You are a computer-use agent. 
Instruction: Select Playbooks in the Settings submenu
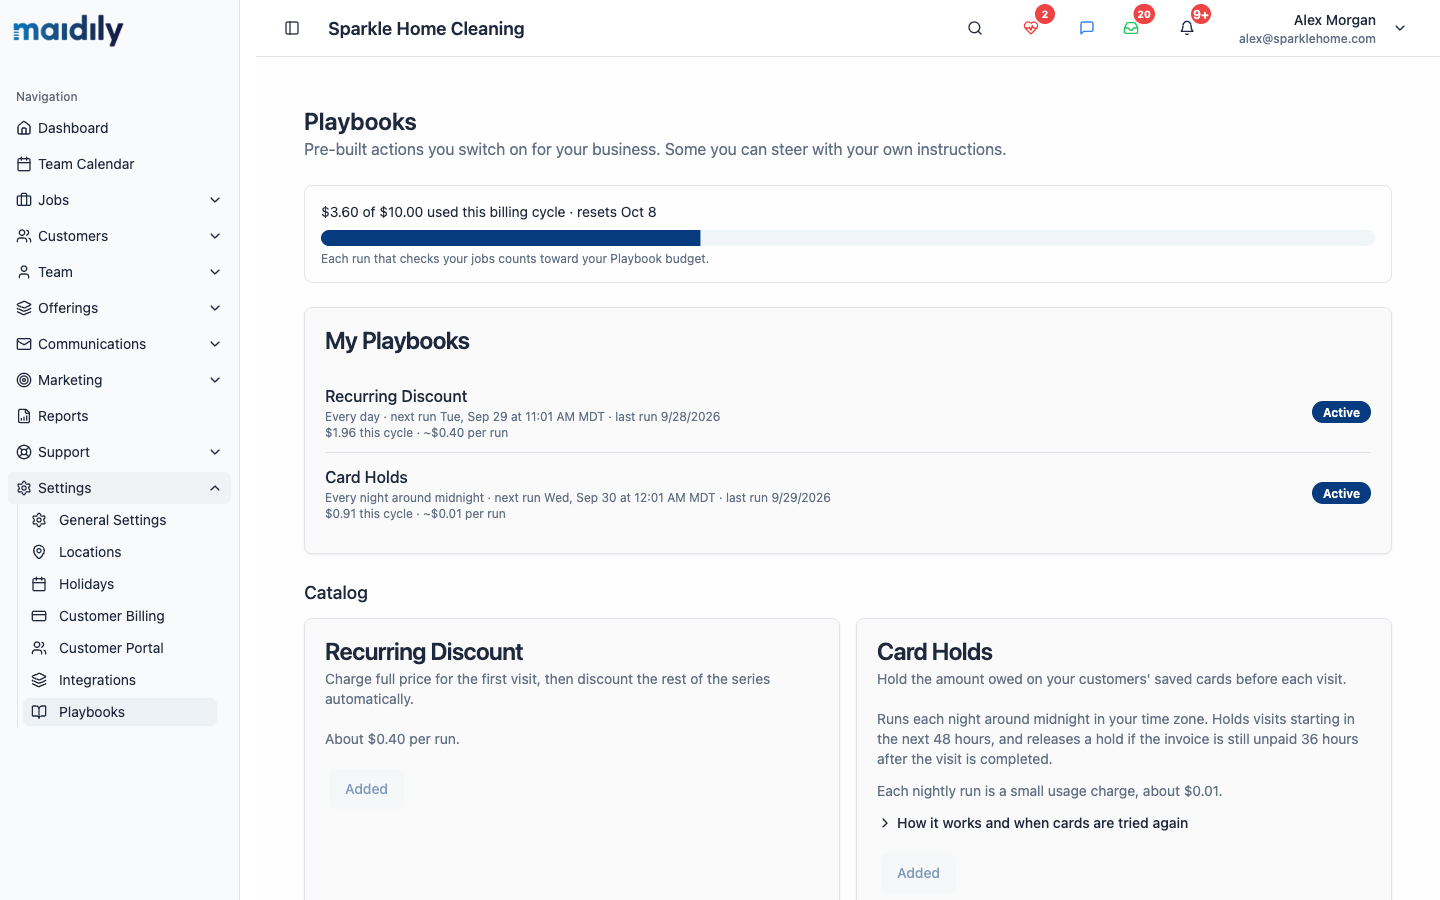[120, 712]
